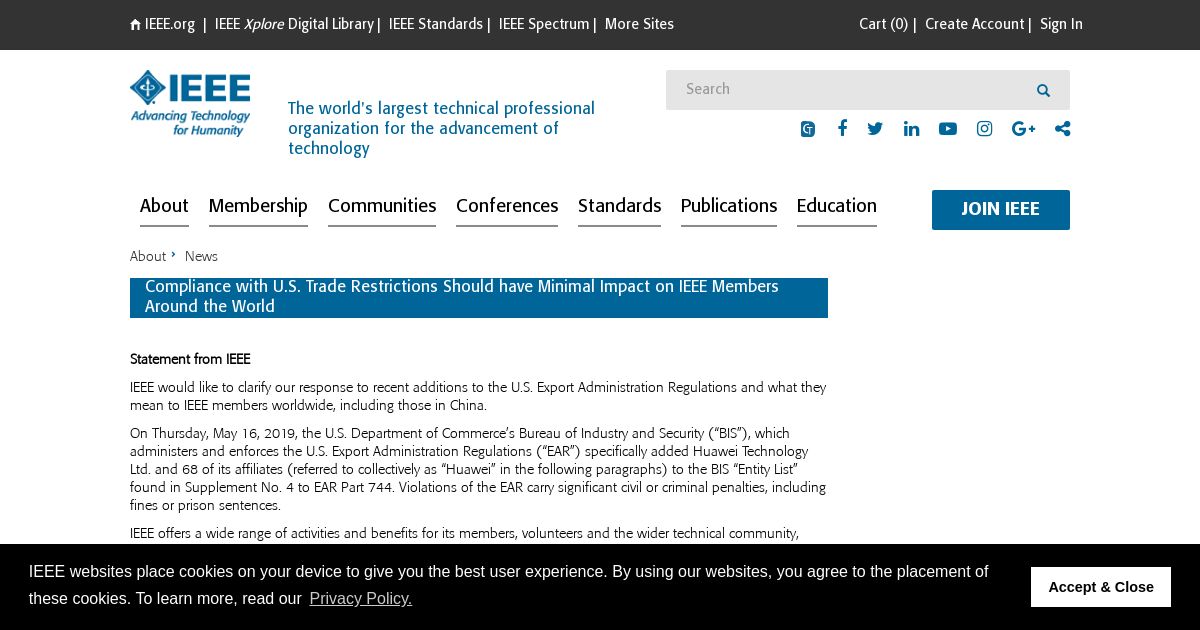This screenshot has height=630, width=1200.
Task: Open the Communities menu
Action: click(x=382, y=207)
